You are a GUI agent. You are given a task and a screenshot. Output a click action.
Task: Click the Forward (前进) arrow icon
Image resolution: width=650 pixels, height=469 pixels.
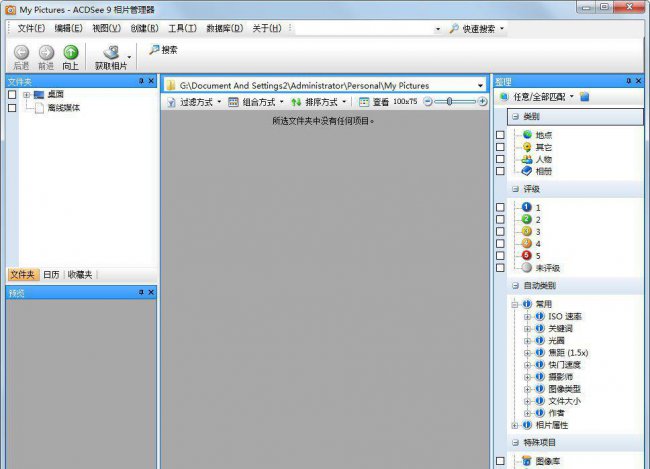(x=46, y=53)
